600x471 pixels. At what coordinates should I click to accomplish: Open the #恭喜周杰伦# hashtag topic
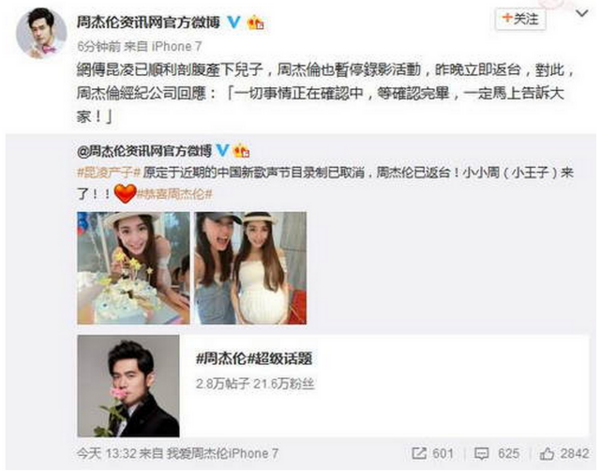pos(174,194)
